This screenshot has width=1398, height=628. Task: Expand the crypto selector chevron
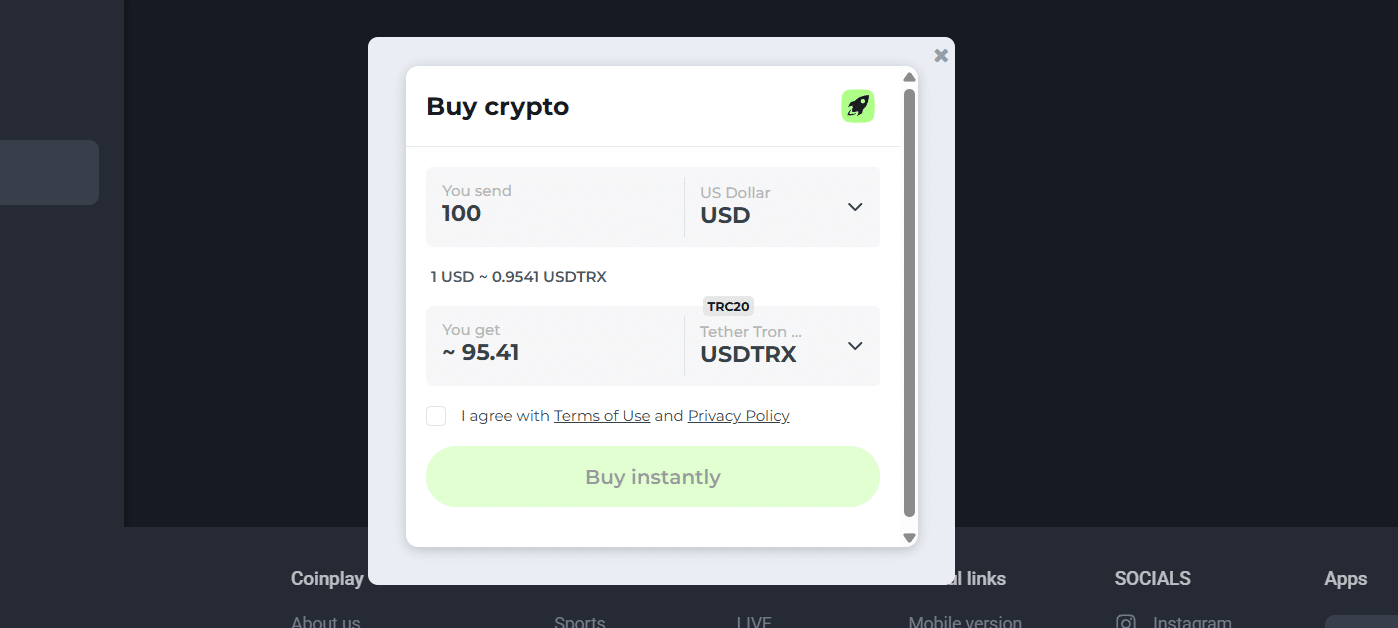click(x=855, y=345)
